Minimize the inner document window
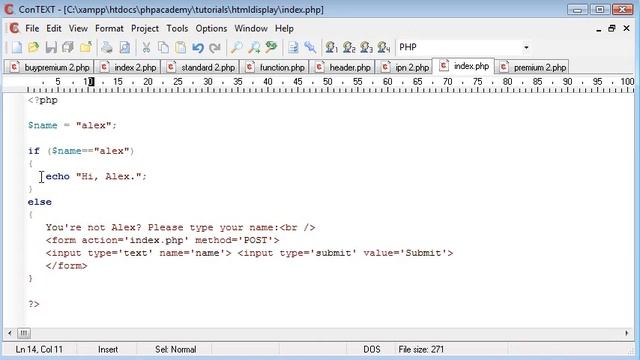Viewport: 640px width, 360px height. (598, 29)
